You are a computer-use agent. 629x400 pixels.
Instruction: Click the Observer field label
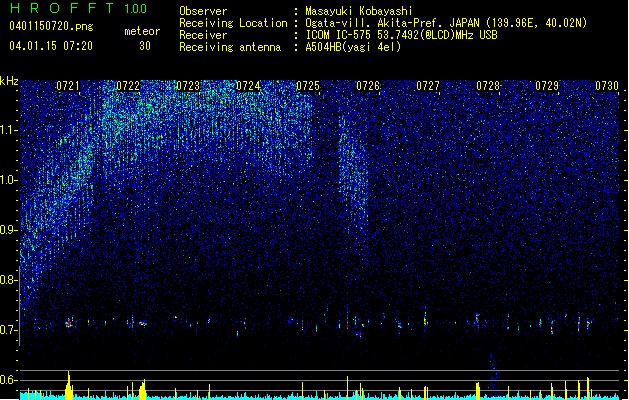203,11
